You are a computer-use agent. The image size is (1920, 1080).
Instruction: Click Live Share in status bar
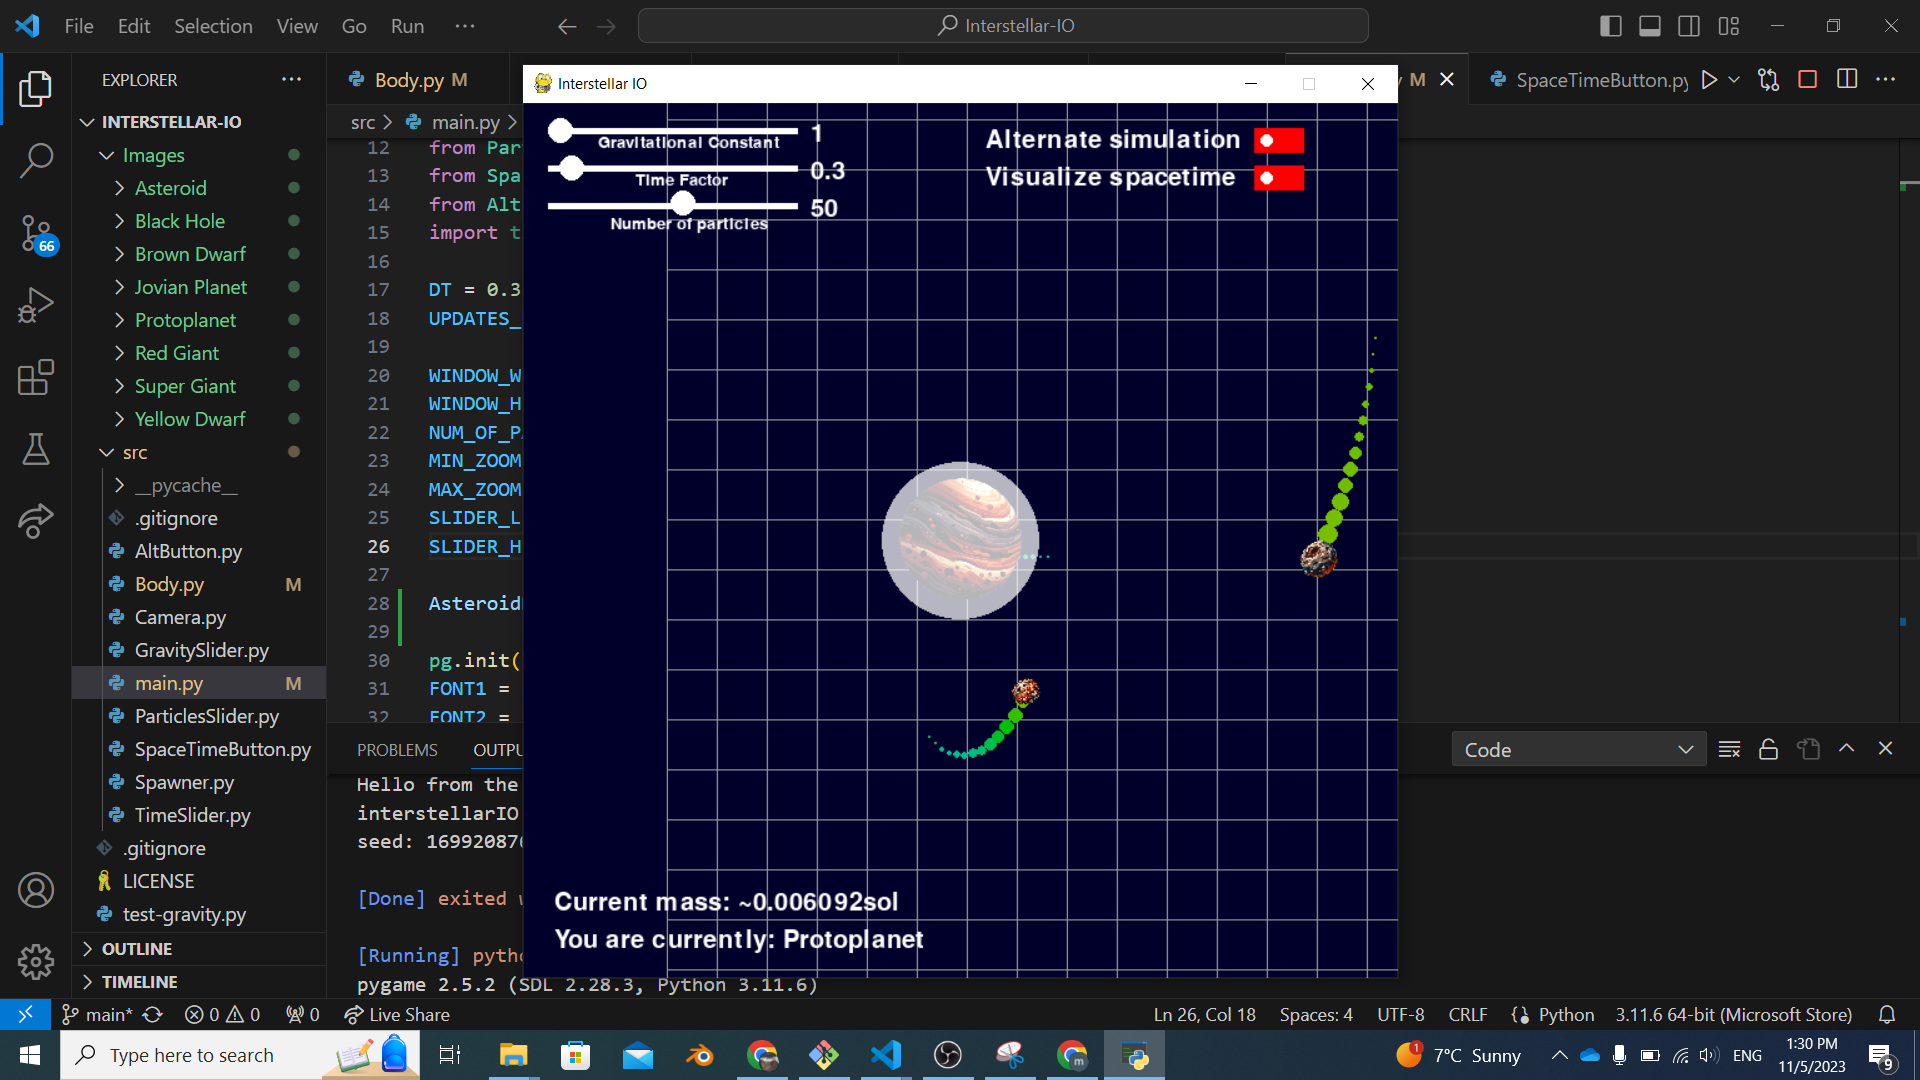click(397, 1015)
